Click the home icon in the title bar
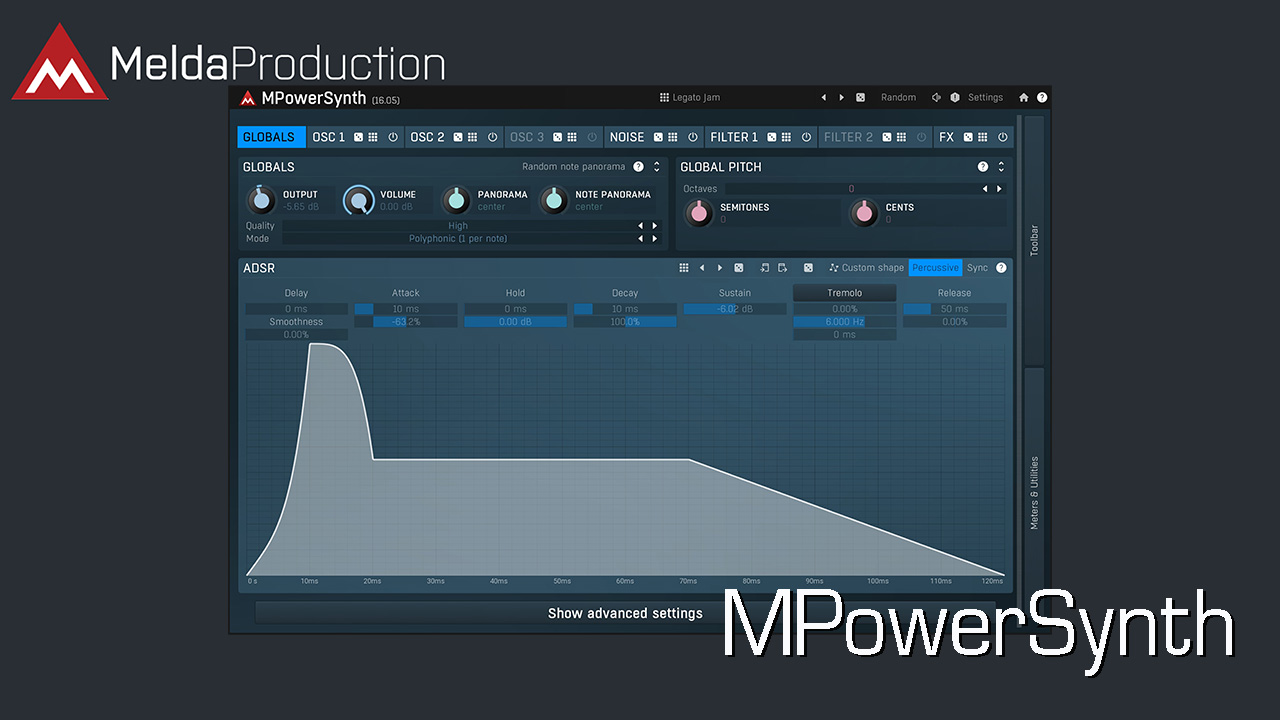This screenshot has height=720, width=1280. coord(1023,98)
